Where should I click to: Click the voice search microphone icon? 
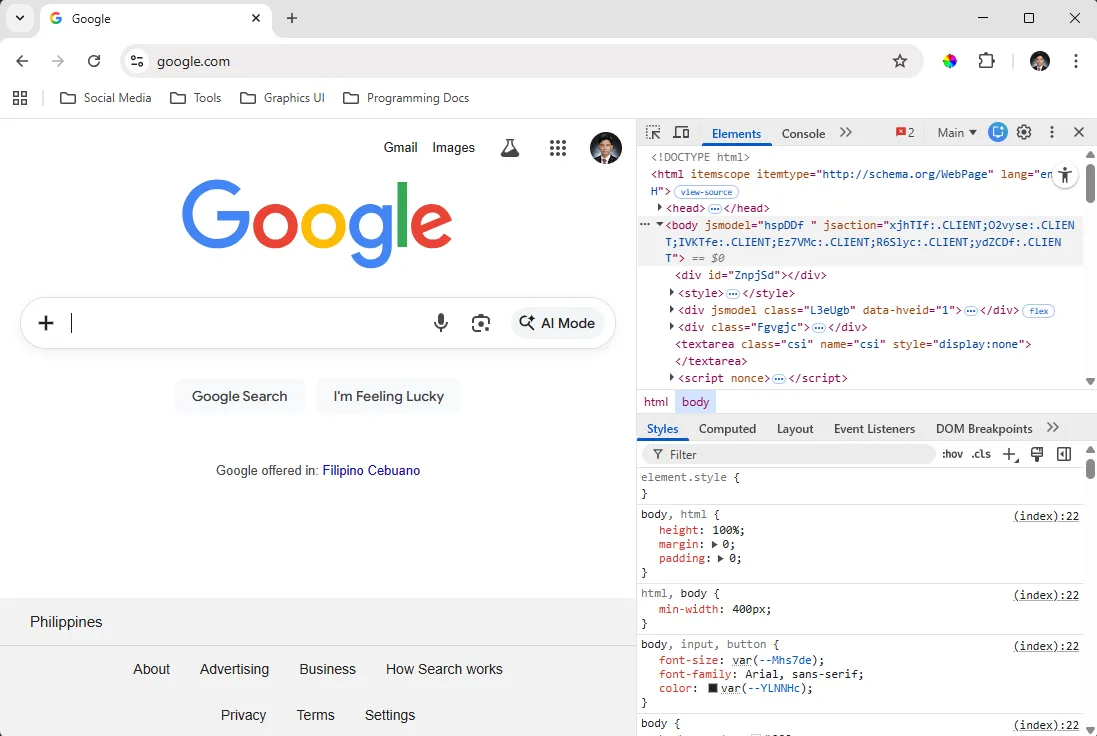click(x=441, y=323)
